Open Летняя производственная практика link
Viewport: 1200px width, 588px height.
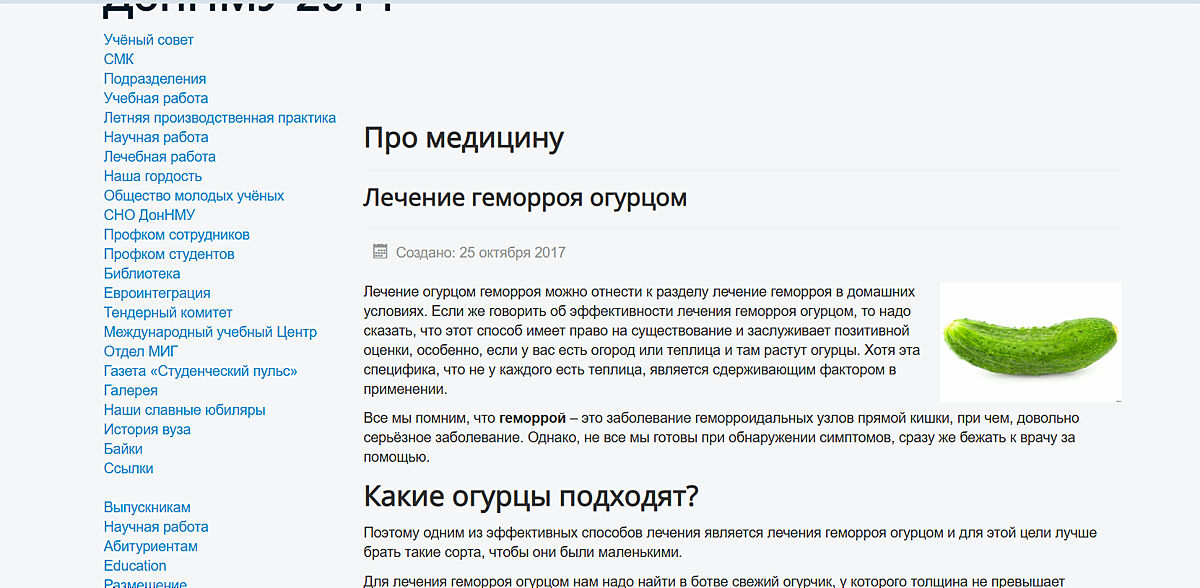[220, 118]
